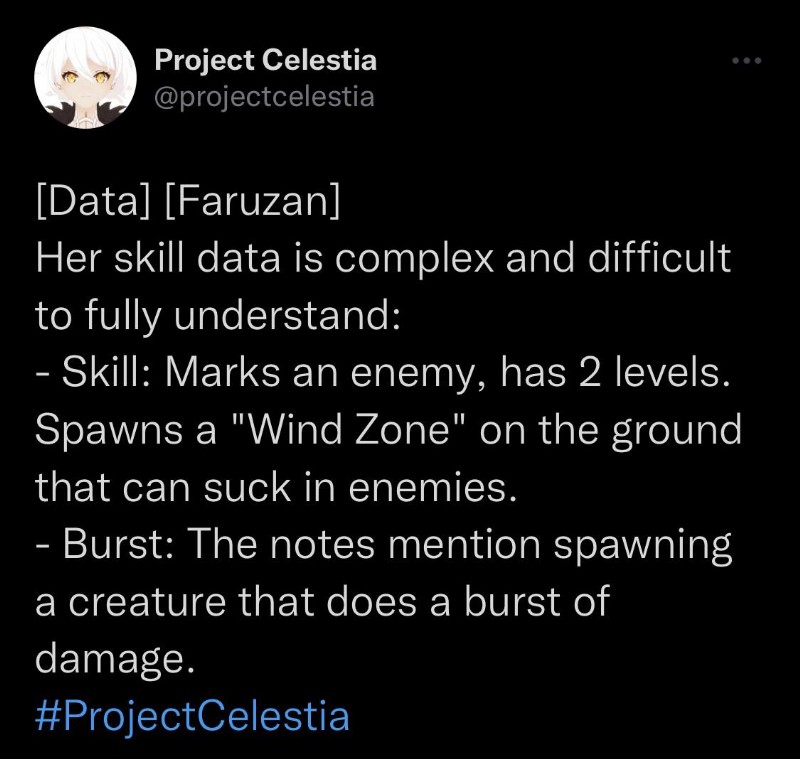Open the #ProjectCelestia hashtag
Viewport: 800px width, 759px height.
coord(192,716)
